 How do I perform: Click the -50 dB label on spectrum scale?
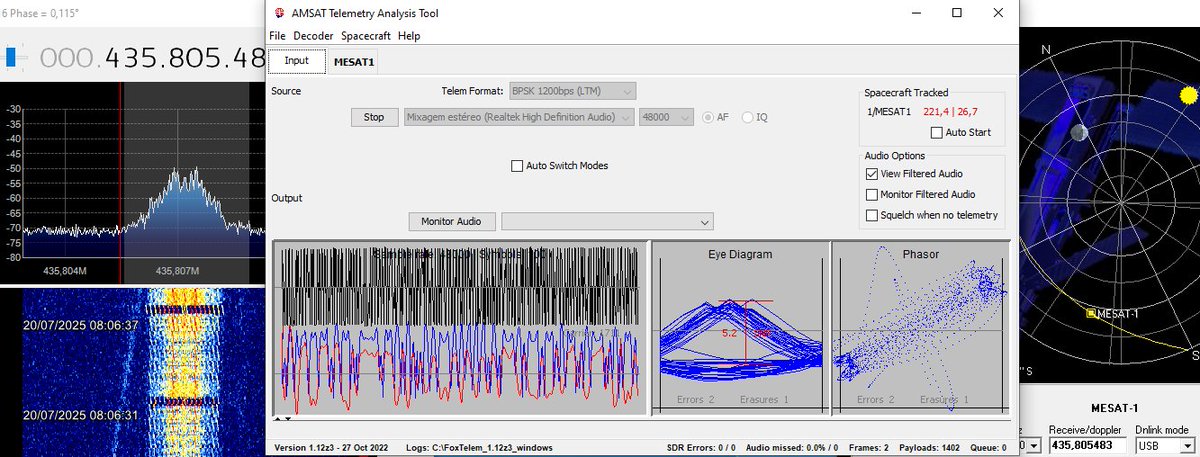point(15,169)
